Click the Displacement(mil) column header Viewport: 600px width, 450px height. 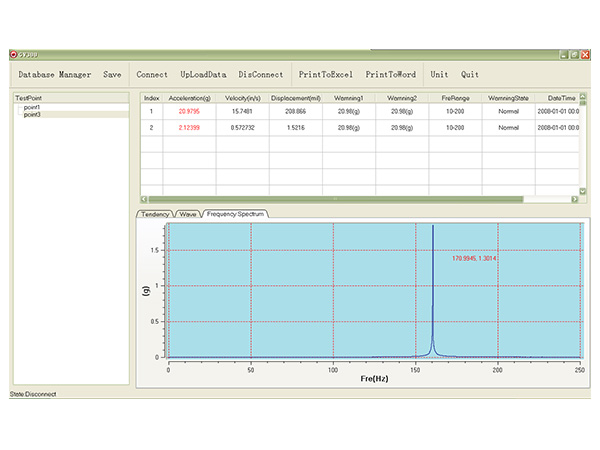point(296,98)
